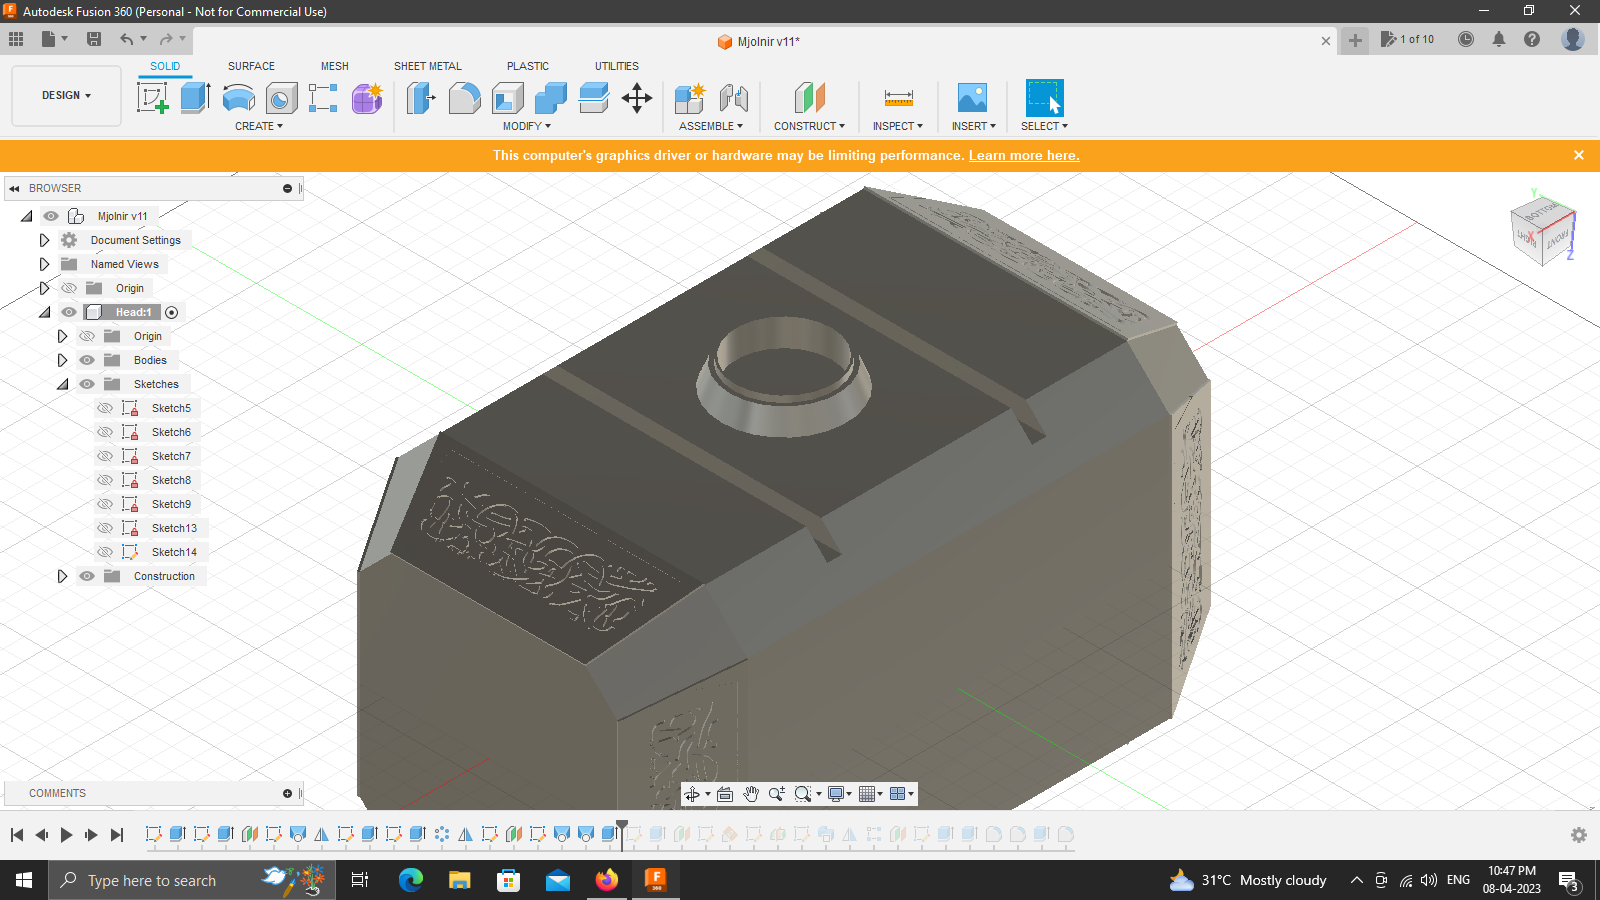This screenshot has width=1600, height=900.
Task: Open timeline settings gear
Action: click(1579, 835)
